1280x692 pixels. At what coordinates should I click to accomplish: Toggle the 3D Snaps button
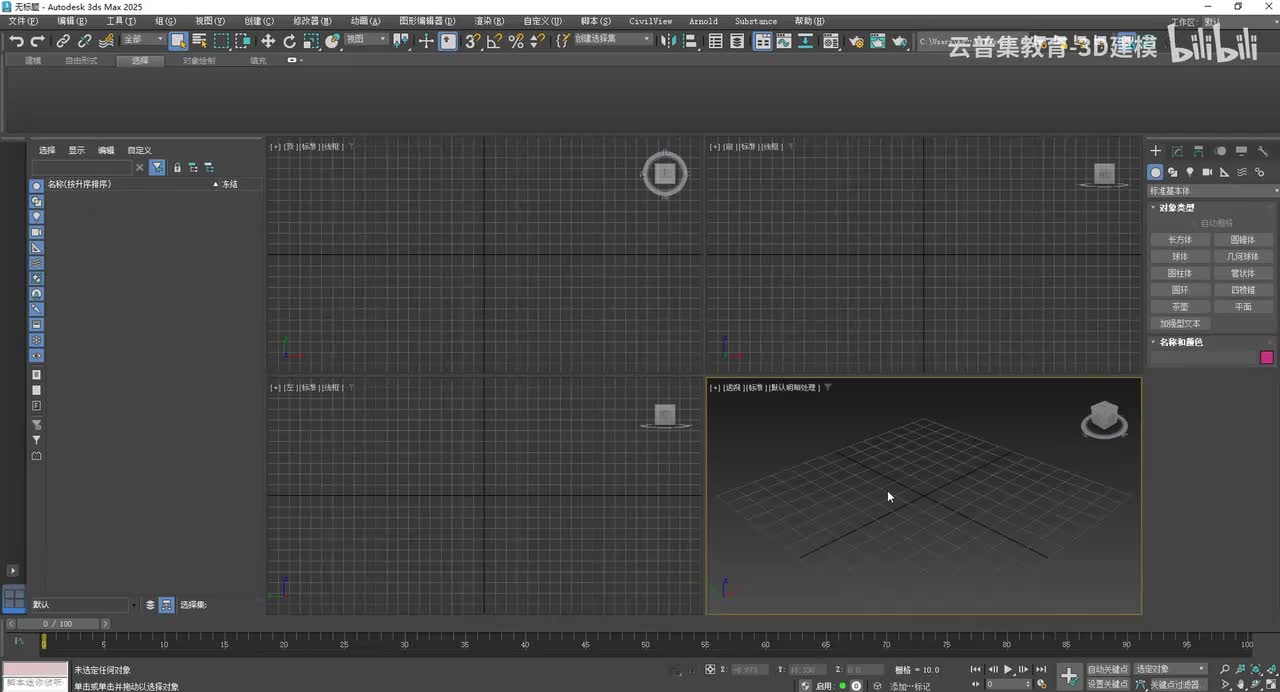(x=472, y=41)
